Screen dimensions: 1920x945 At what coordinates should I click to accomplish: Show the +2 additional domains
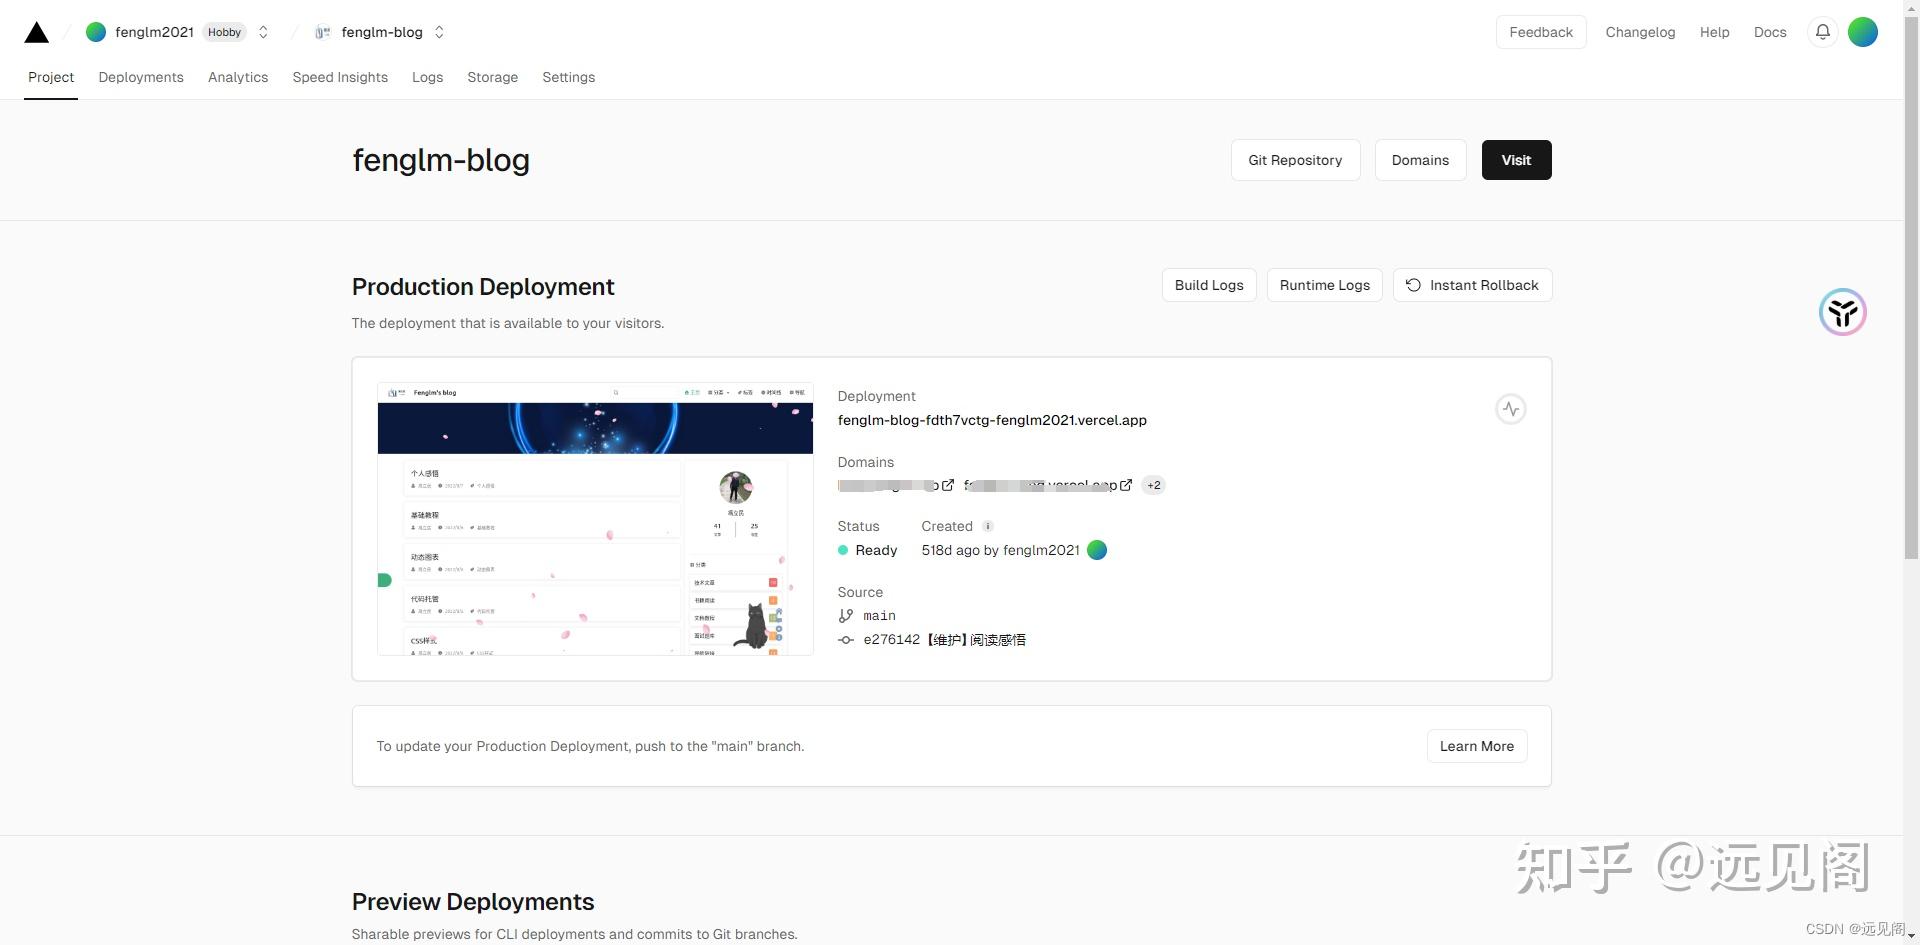pyautogui.click(x=1154, y=485)
